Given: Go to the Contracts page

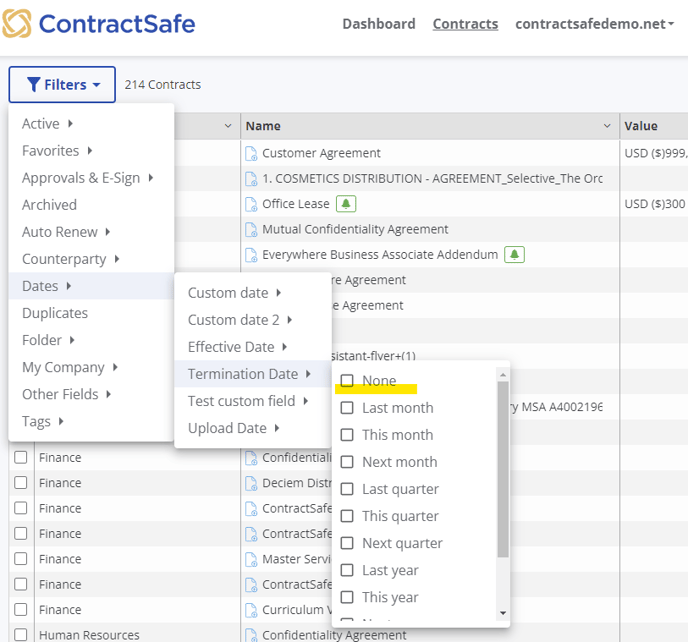Looking at the screenshot, I should [465, 24].
